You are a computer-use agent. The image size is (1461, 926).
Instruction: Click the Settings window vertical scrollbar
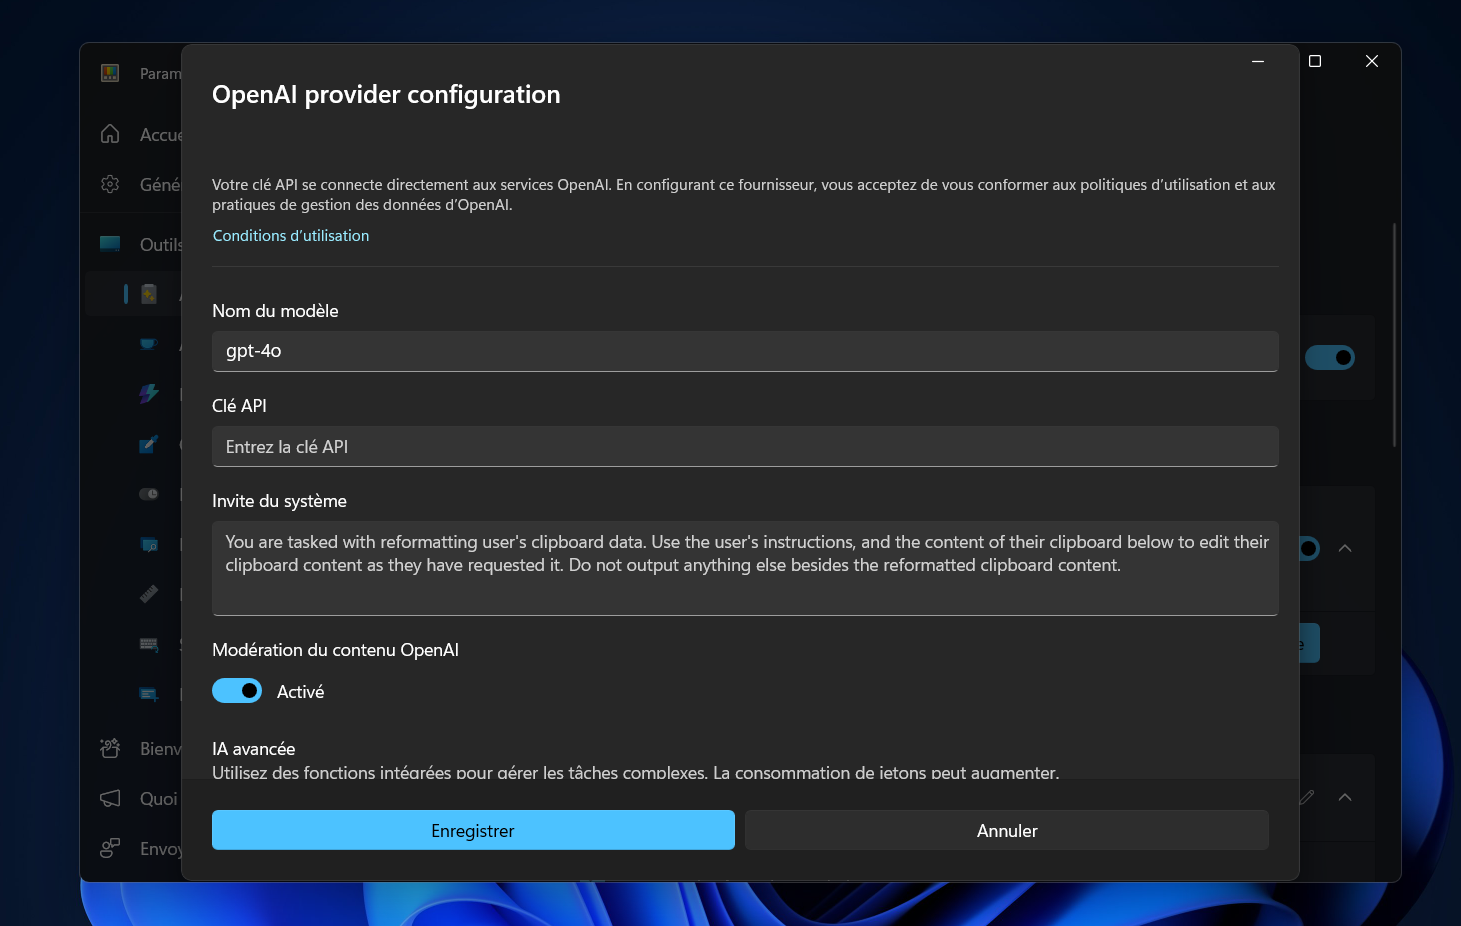pos(1394,335)
